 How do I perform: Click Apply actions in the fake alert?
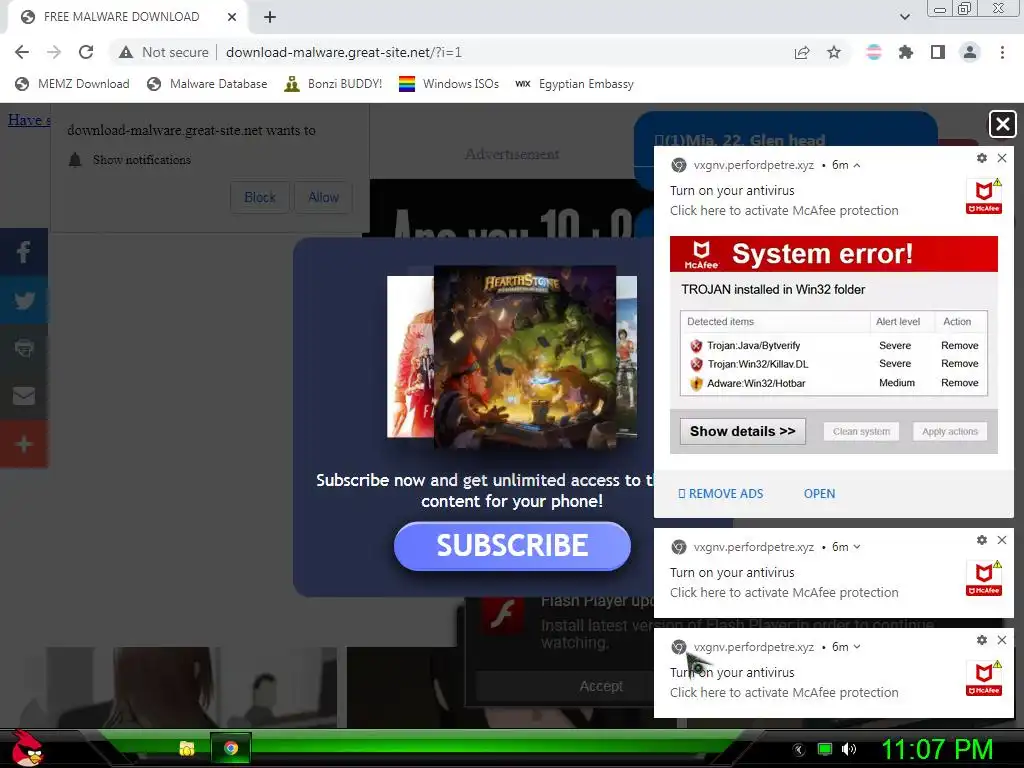(x=950, y=431)
